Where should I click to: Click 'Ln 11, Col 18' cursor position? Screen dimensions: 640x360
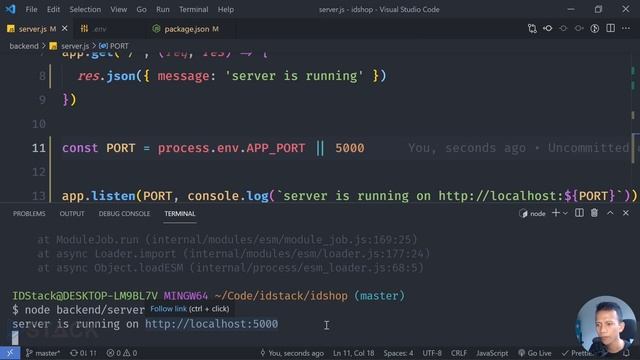click(353, 353)
